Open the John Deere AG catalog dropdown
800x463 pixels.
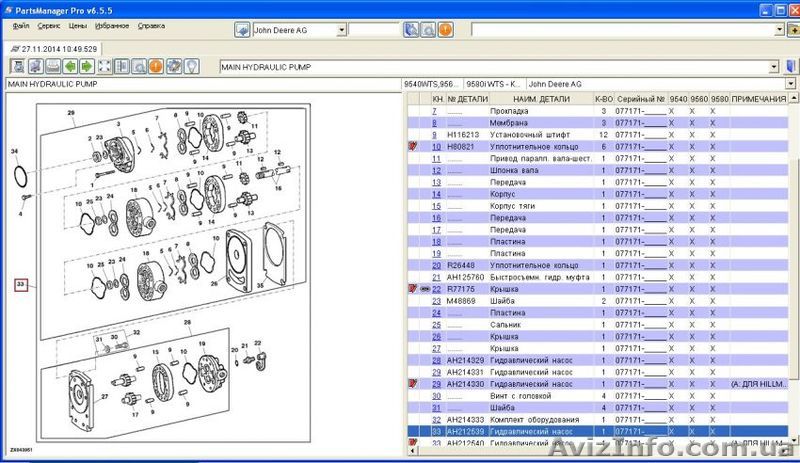[342, 30]
